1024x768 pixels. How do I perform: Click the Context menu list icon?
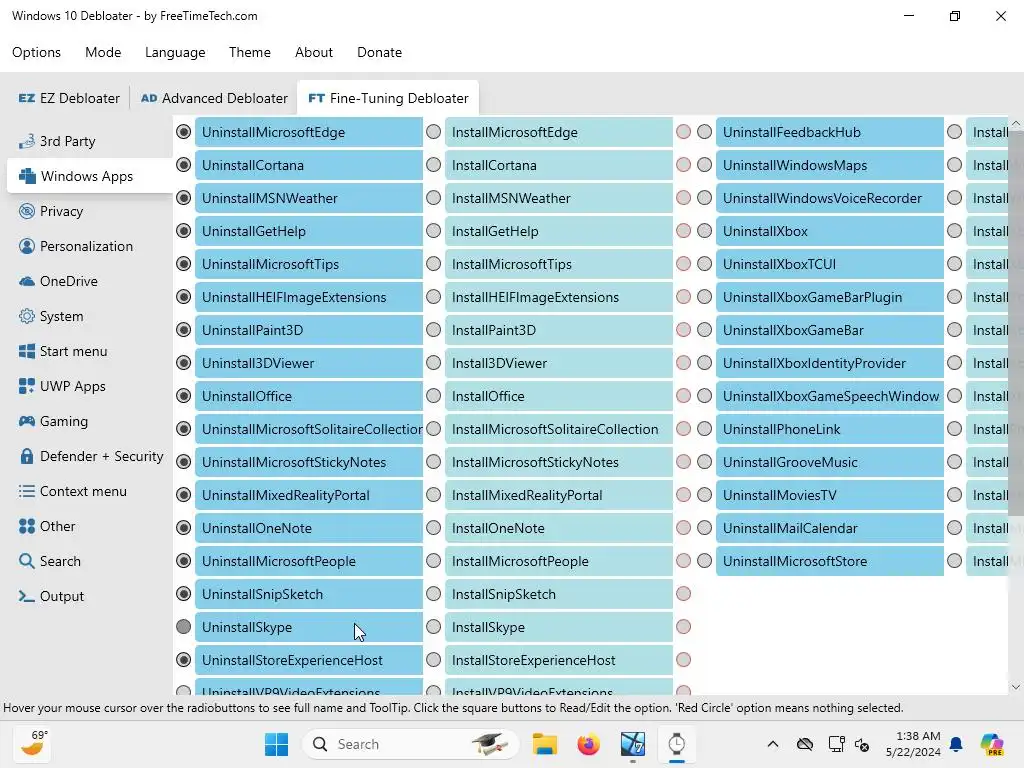(27, 491)
